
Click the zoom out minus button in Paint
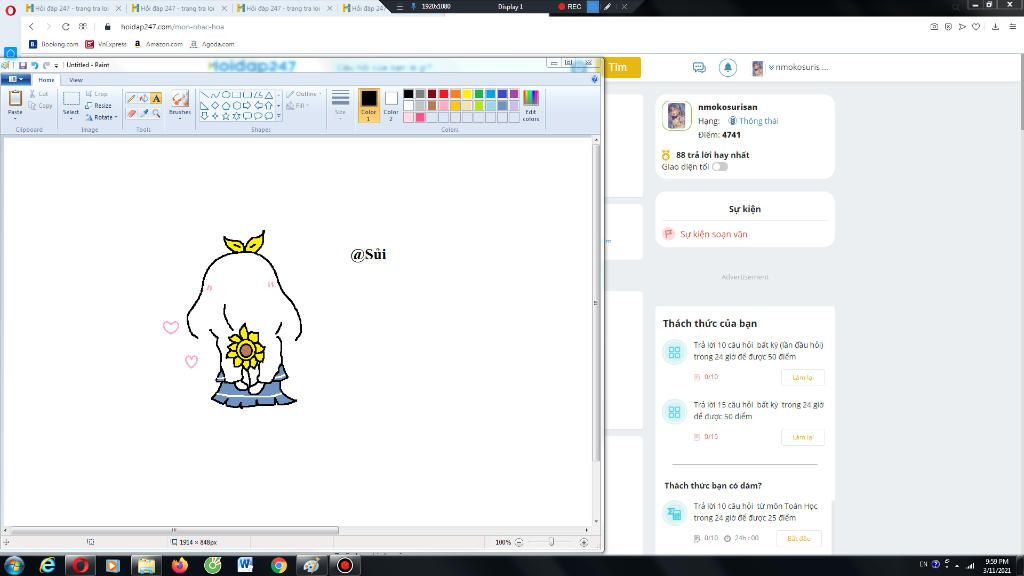point(519,543)
